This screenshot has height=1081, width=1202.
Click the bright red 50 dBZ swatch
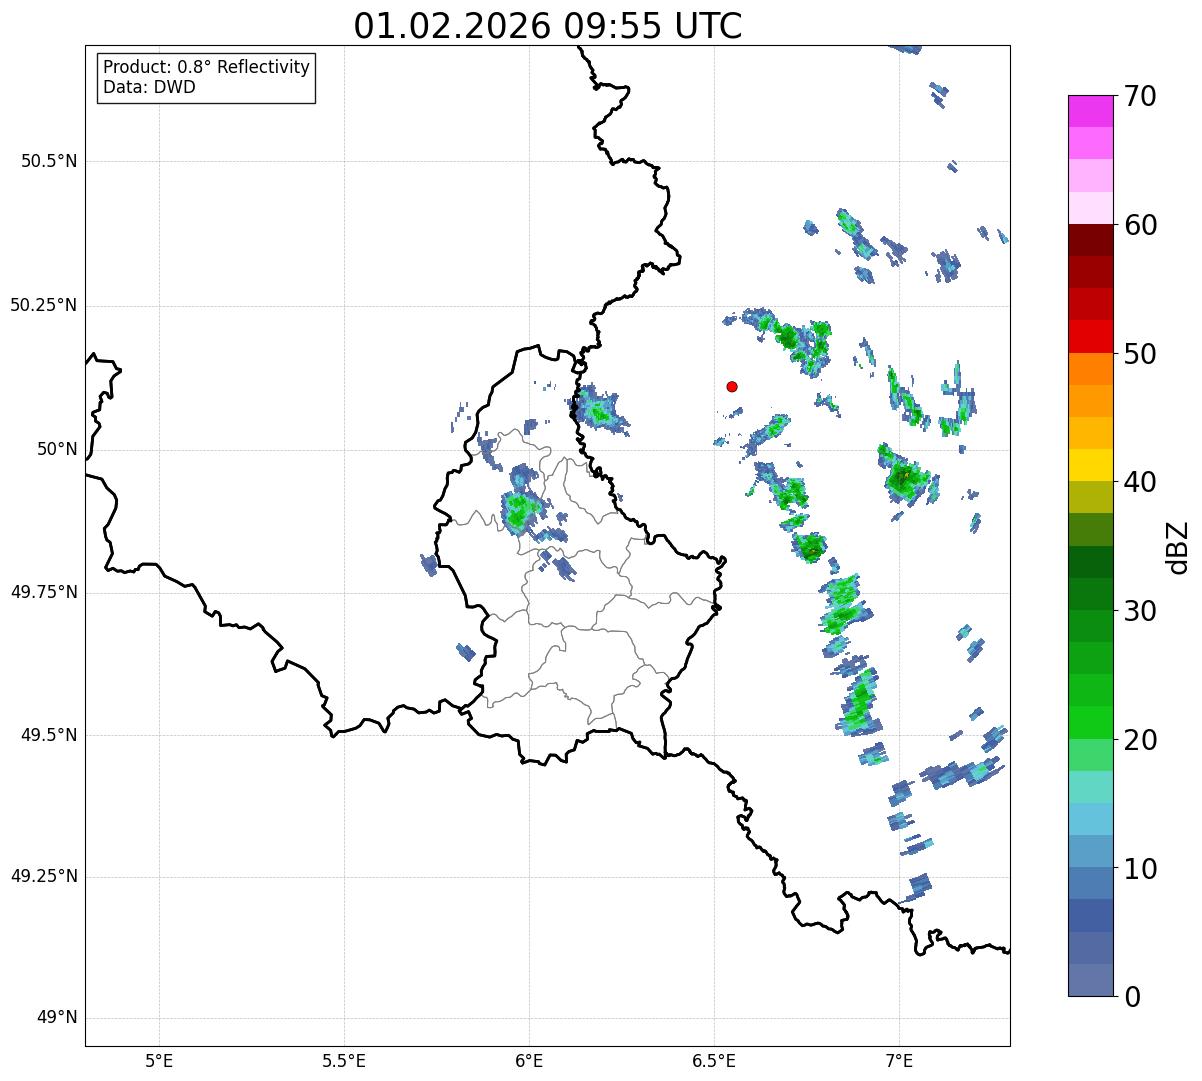[1091, 337]
